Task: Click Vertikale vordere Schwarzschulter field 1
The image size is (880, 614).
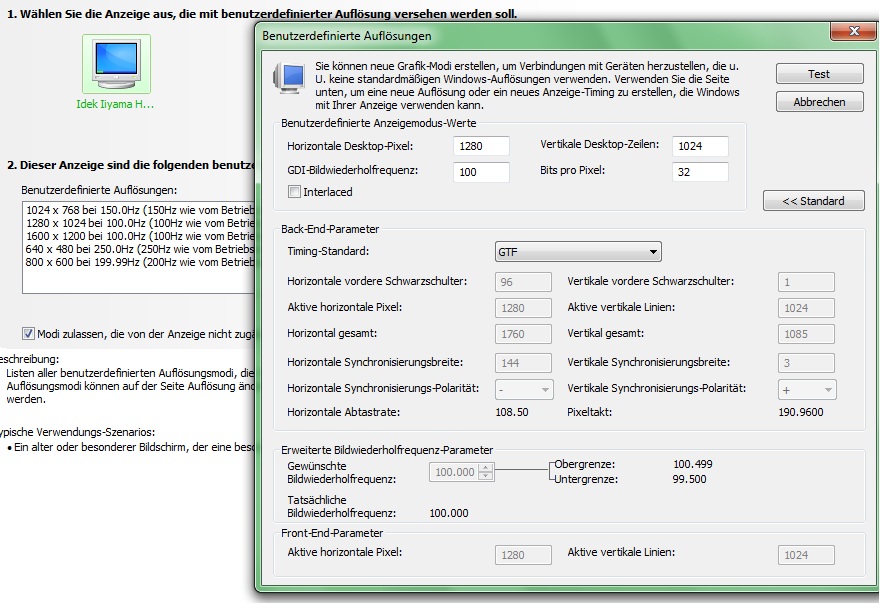Action: pyautogui.click(x=806, y=282)
